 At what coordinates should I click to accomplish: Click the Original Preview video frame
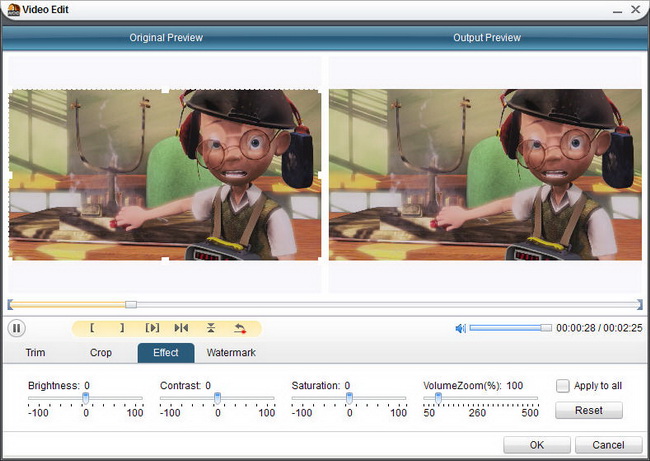(165, 175)
